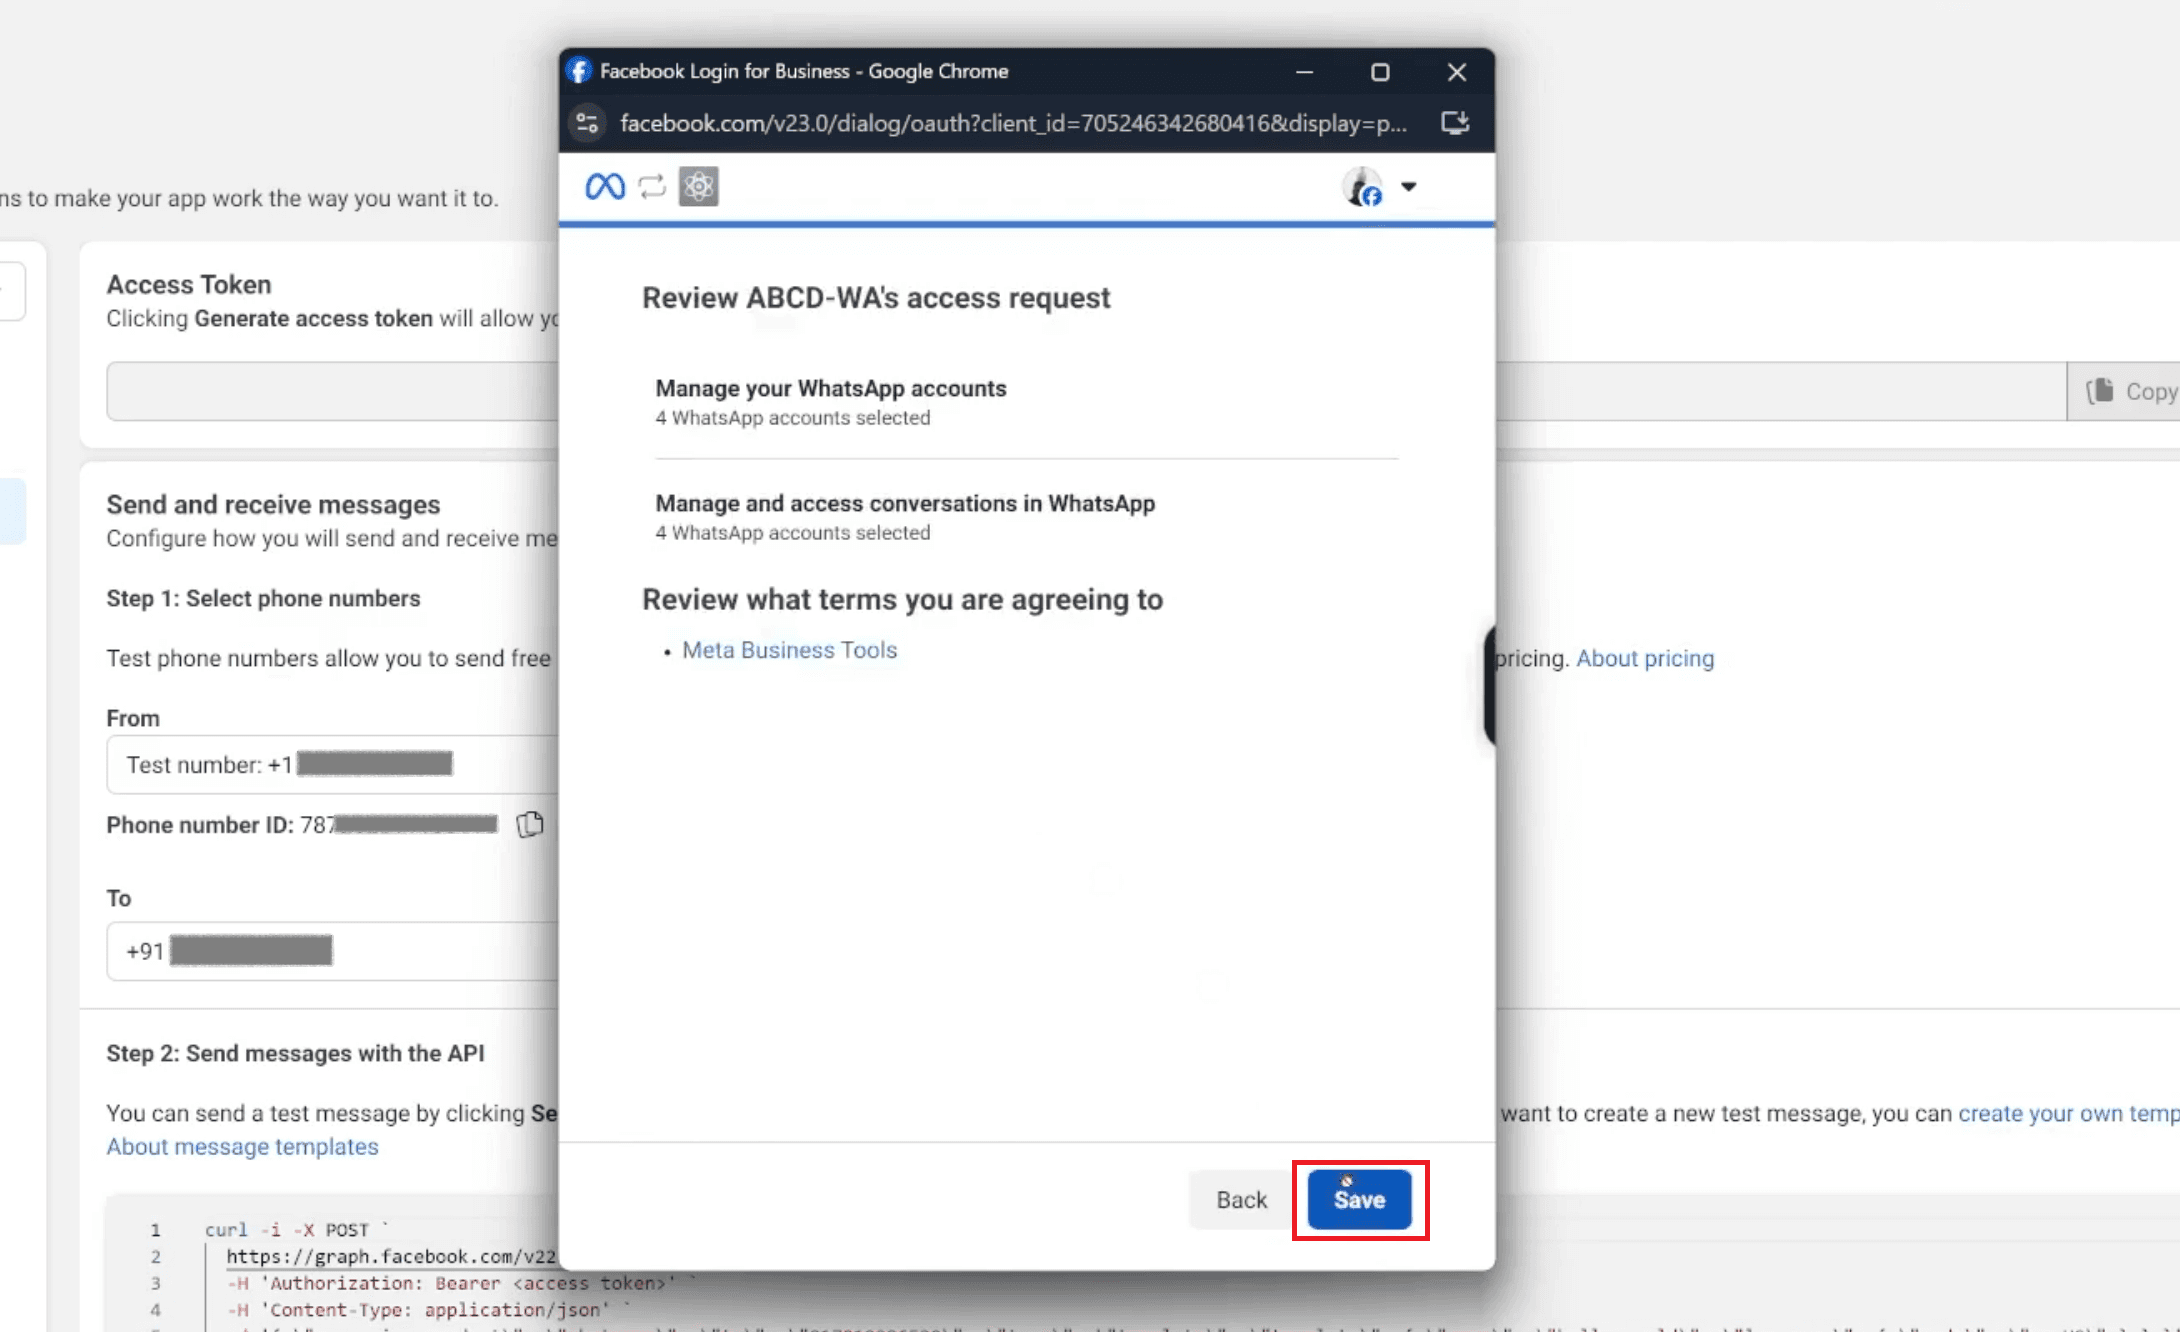
Task: Click the popup address bar URL
Action: 1012,123
